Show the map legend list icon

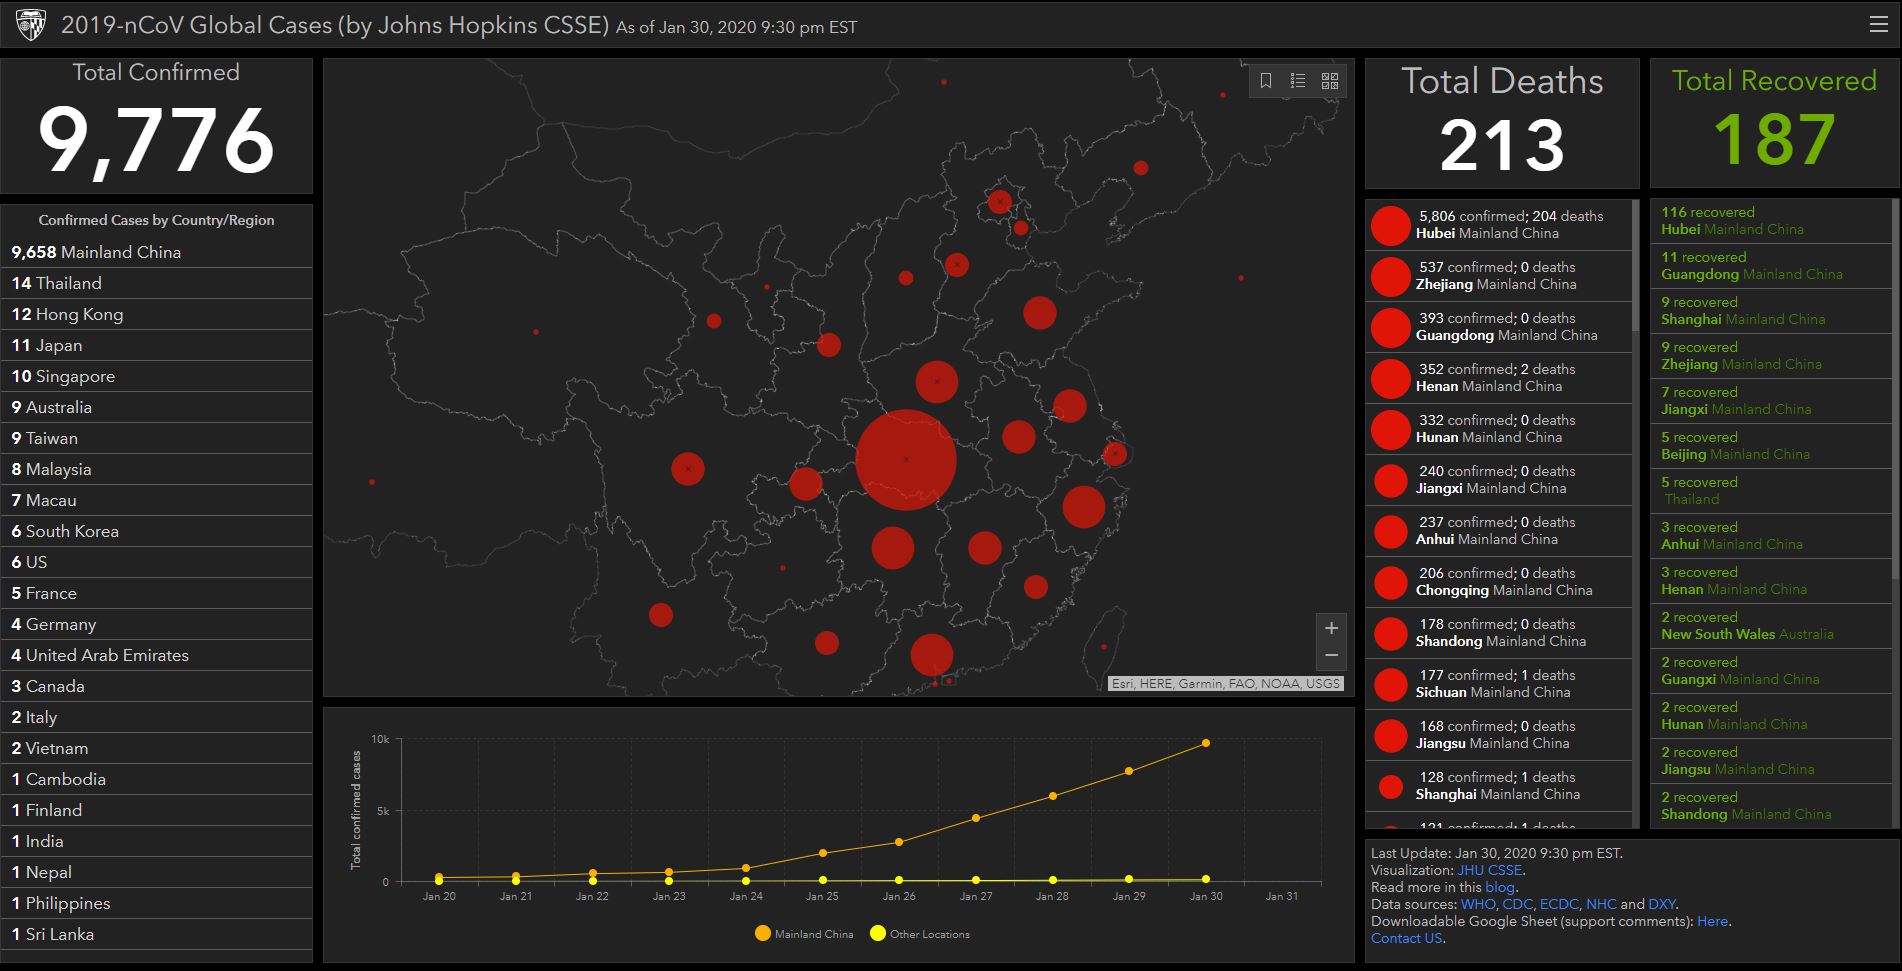pyautogui.click(x=1298, y=81)
